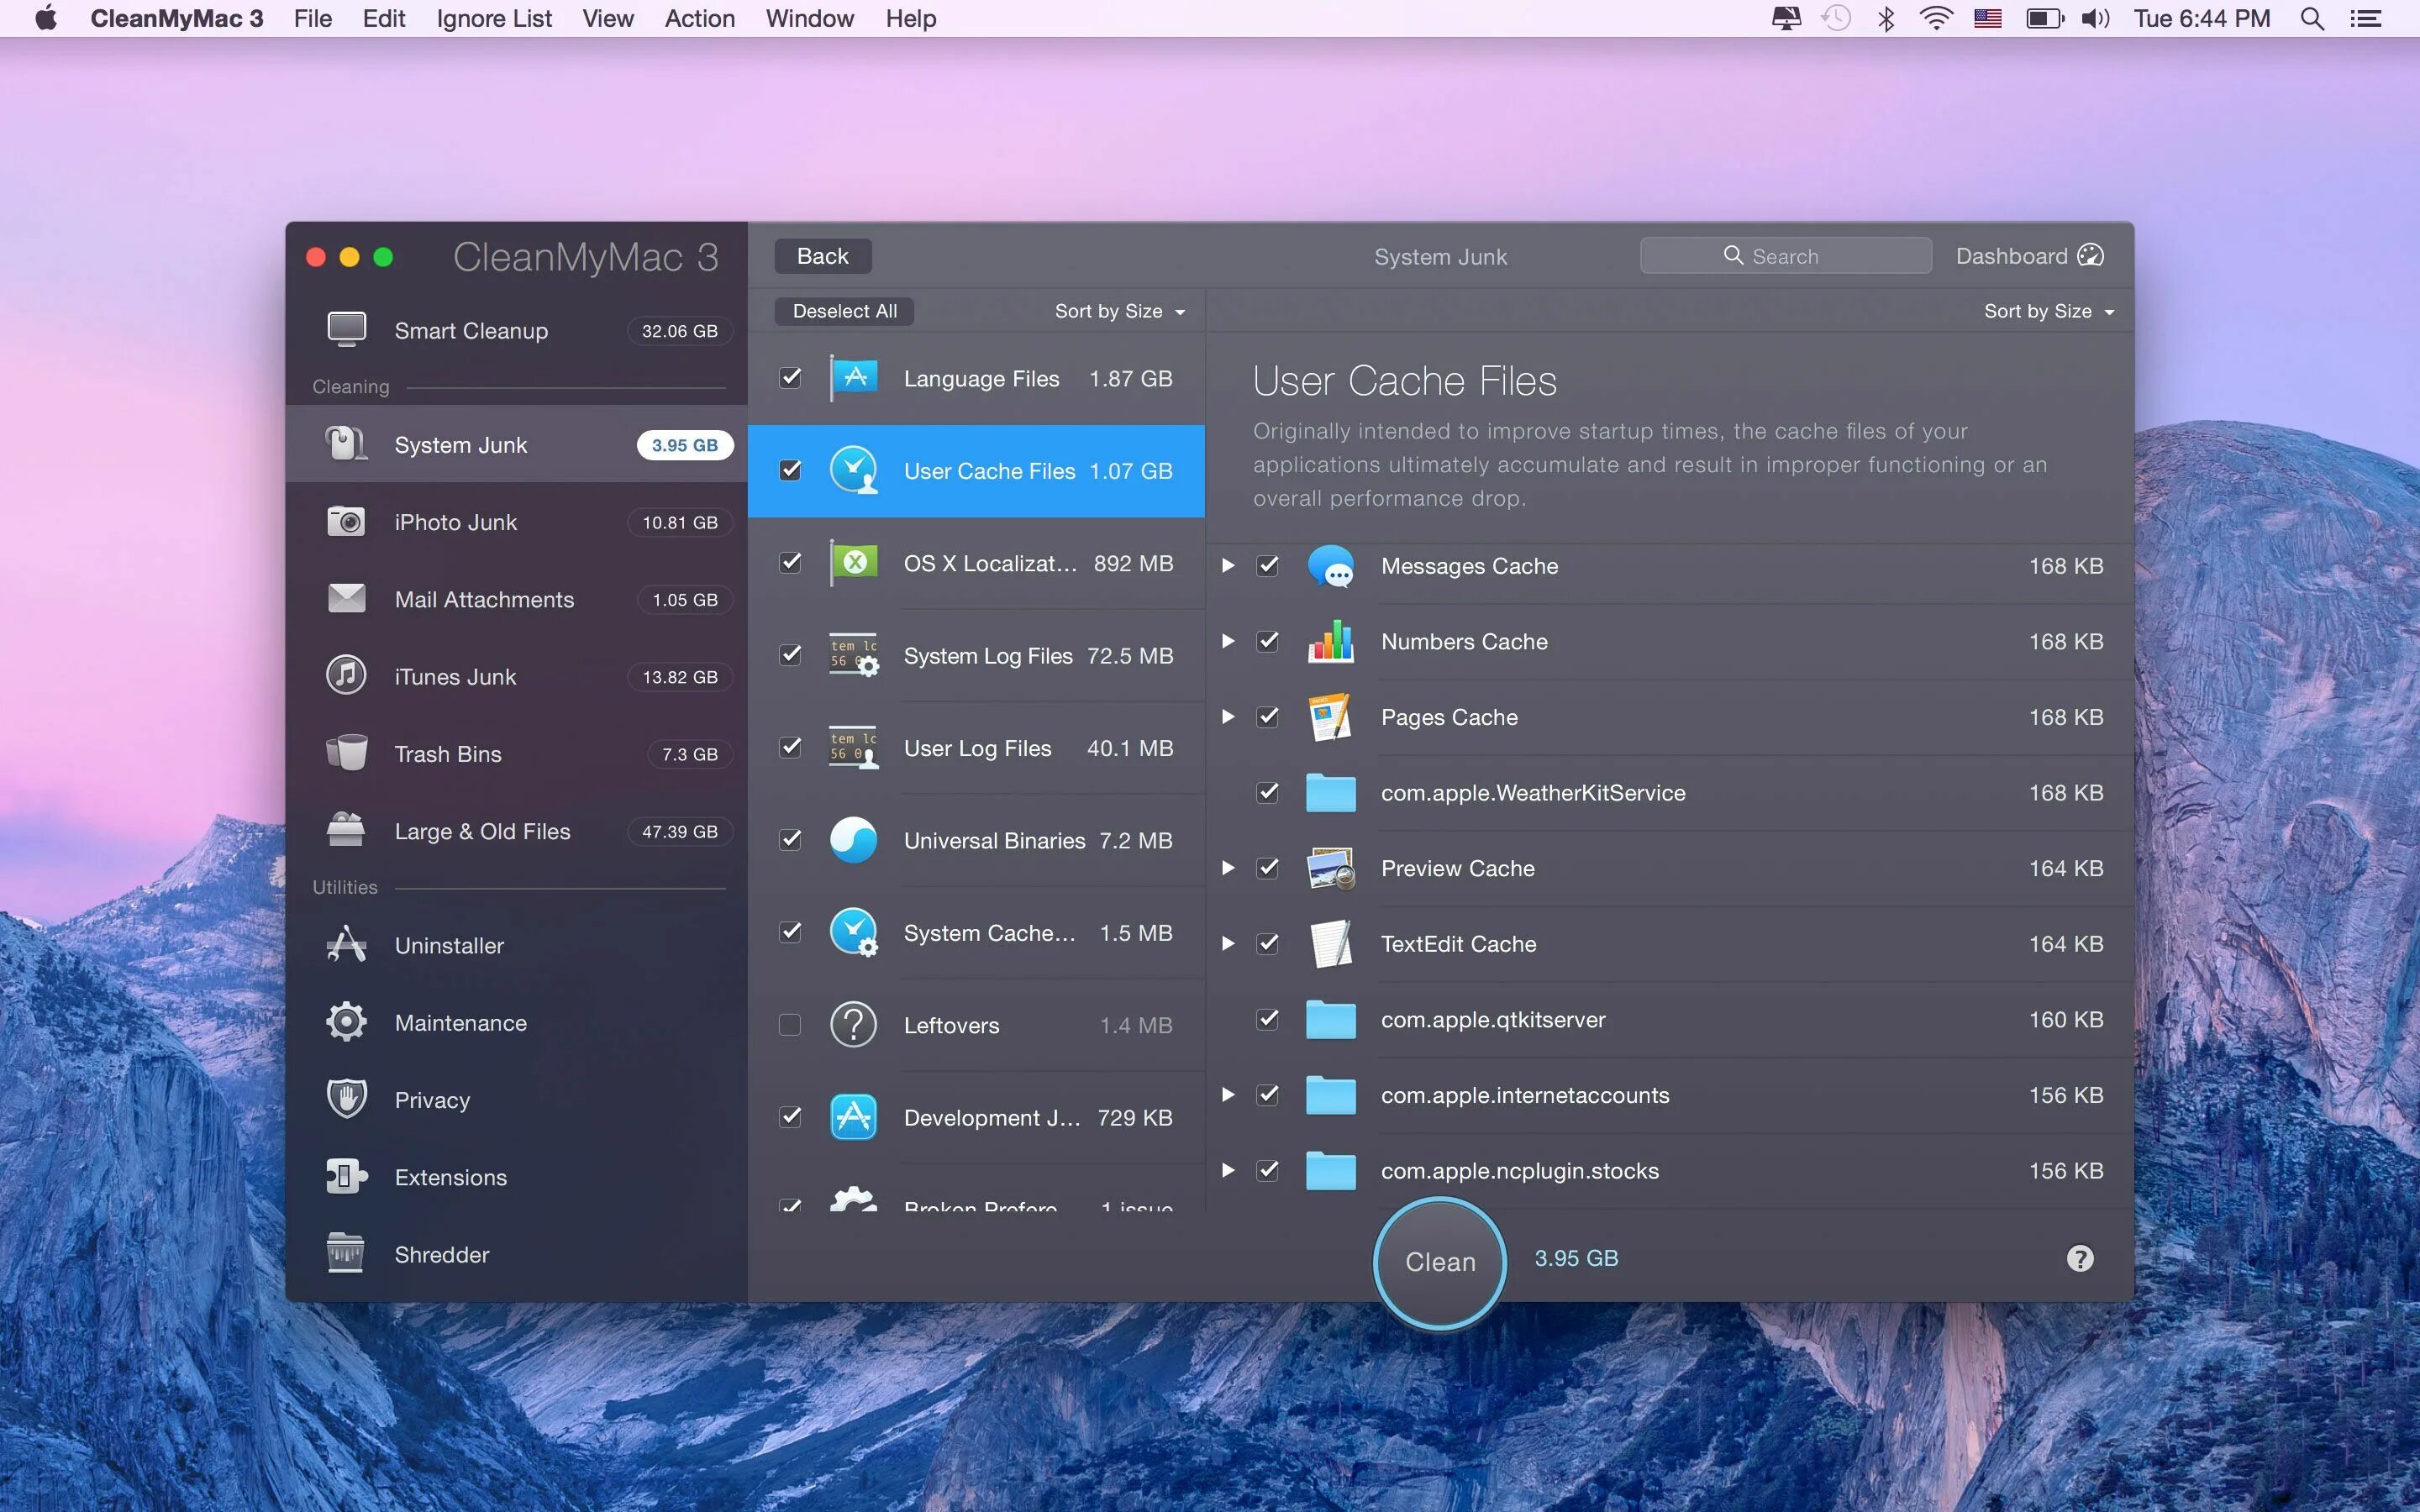Open the Ignore List menu
The width and height of the screenshot is (2420, 1512).
coord(494,19)
